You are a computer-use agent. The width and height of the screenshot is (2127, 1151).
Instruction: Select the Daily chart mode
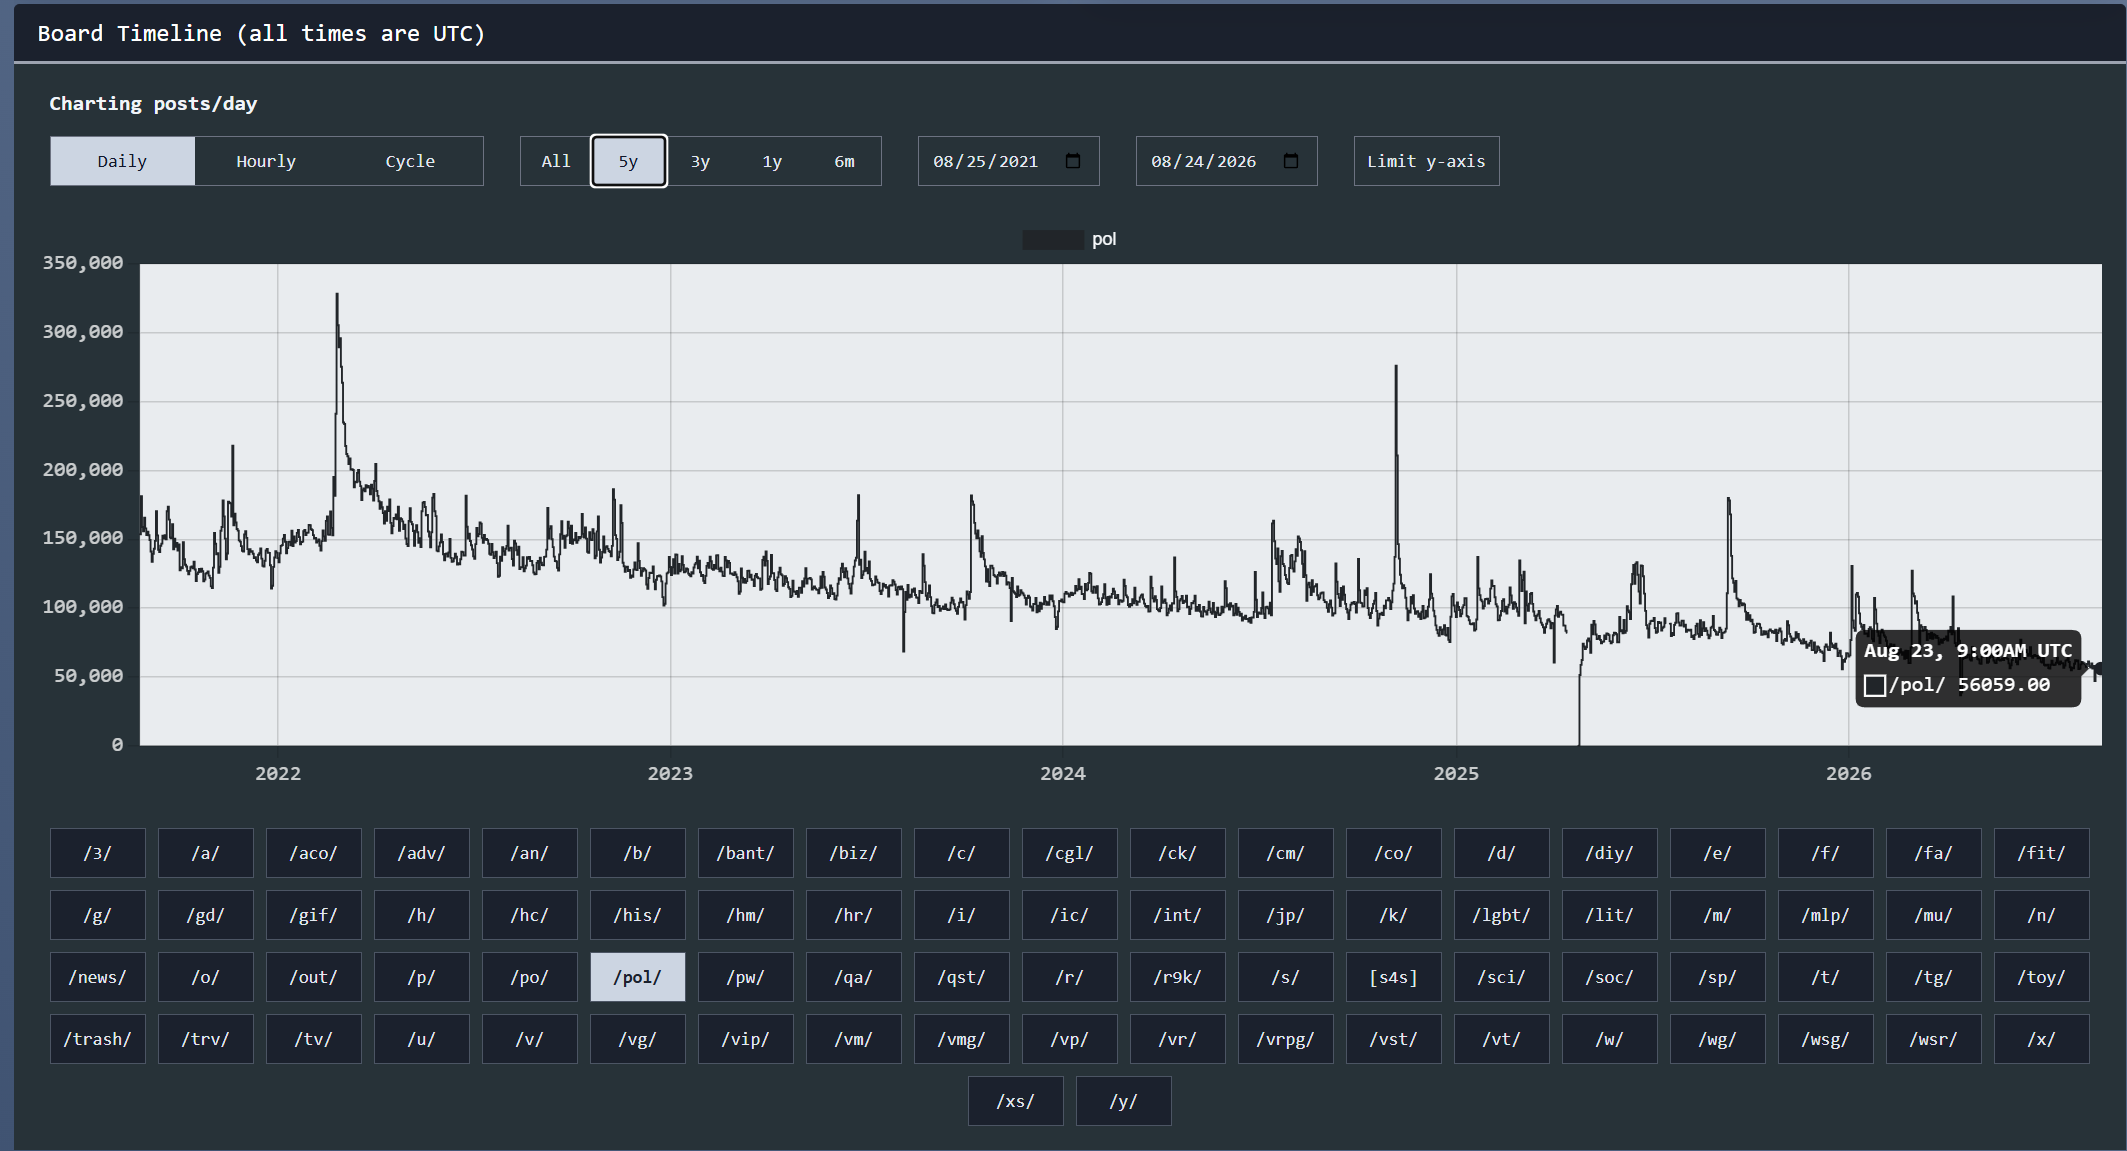tap(122, 161)
